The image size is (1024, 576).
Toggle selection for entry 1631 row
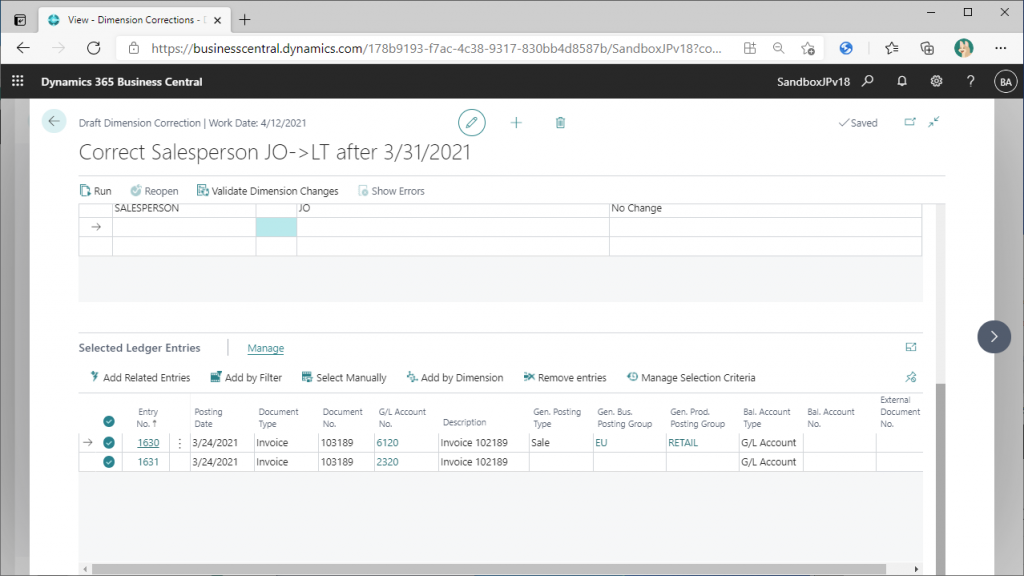(x=109, y=462)
